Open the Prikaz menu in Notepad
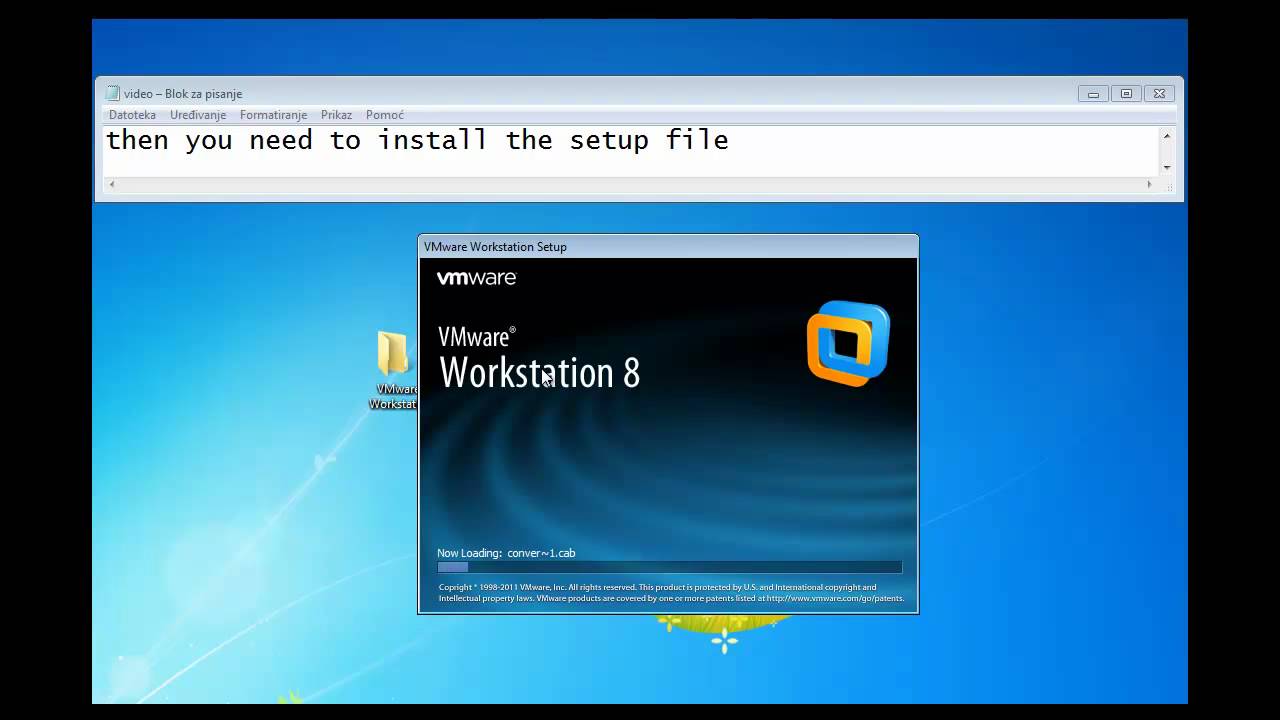 (336, 115)
